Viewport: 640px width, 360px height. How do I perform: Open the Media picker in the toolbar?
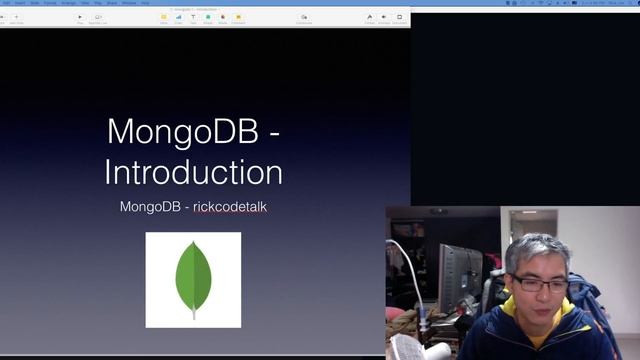(x=222, y=18)
